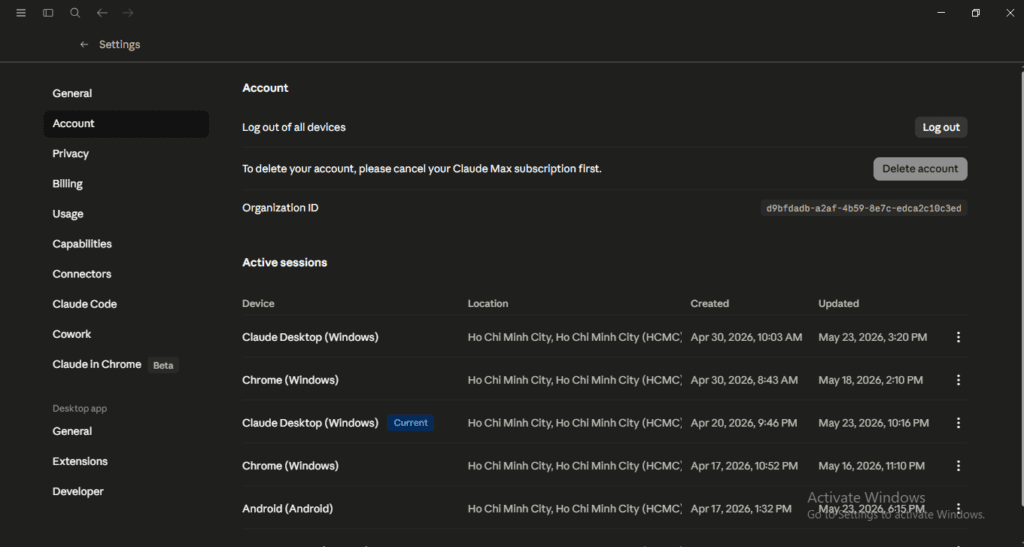Close the application window
The width and height of the screenshot is (1024, 547).
click(x=1010, y=13)
